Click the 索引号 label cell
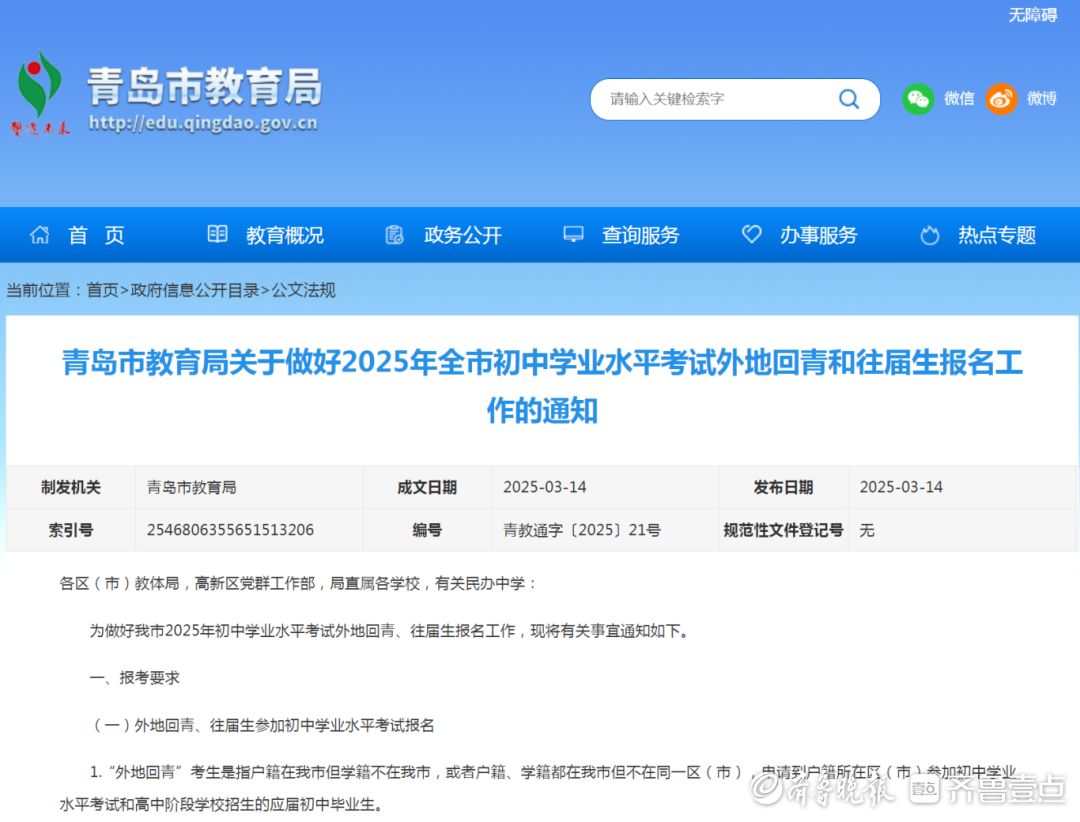Screen dimensions: 1080x822 coord(71,530)
